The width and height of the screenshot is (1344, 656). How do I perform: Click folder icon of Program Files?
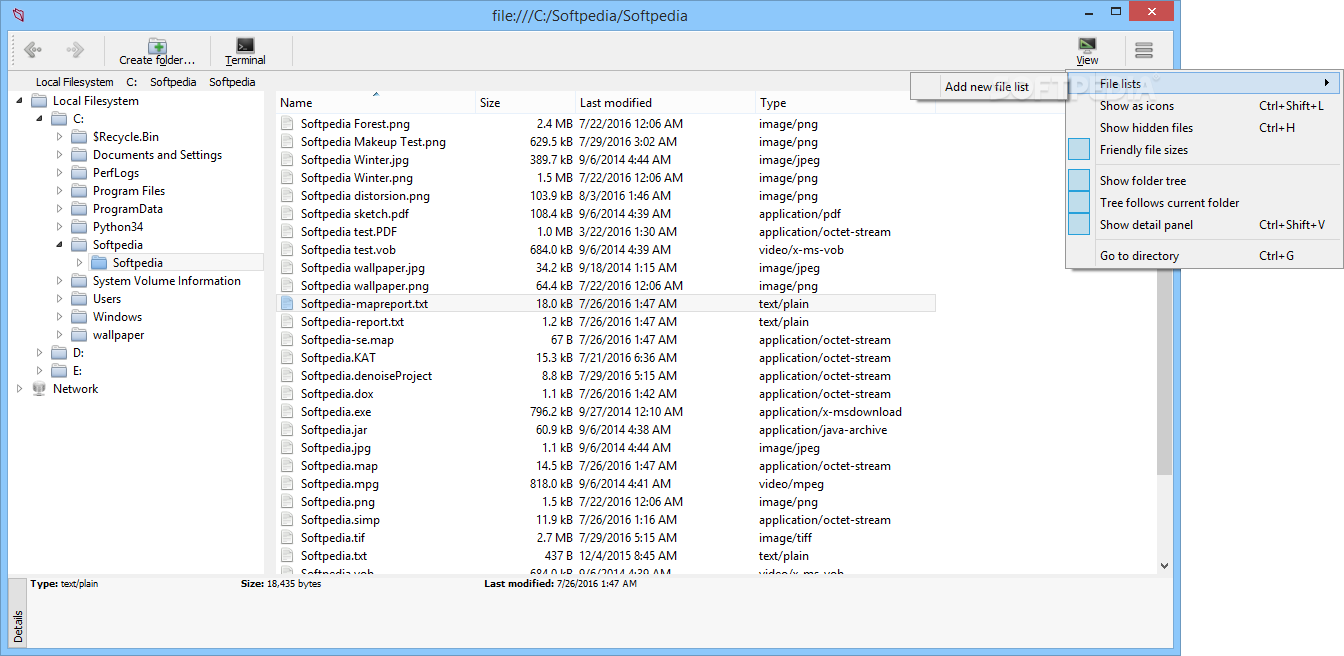pos(79,191)
